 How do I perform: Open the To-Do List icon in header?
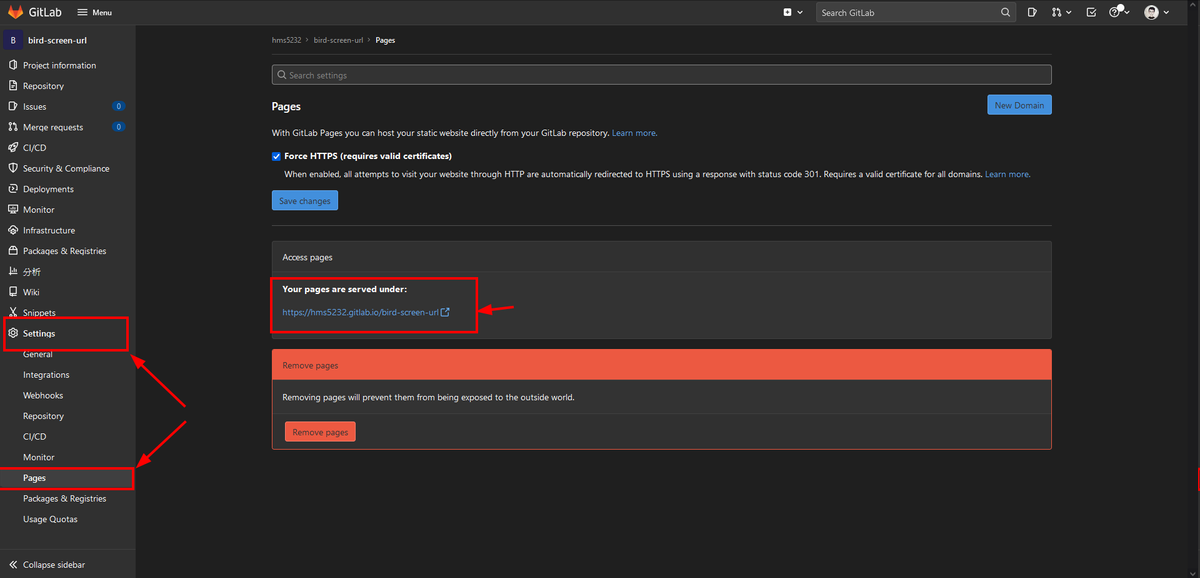click(x=1091, y=12)
